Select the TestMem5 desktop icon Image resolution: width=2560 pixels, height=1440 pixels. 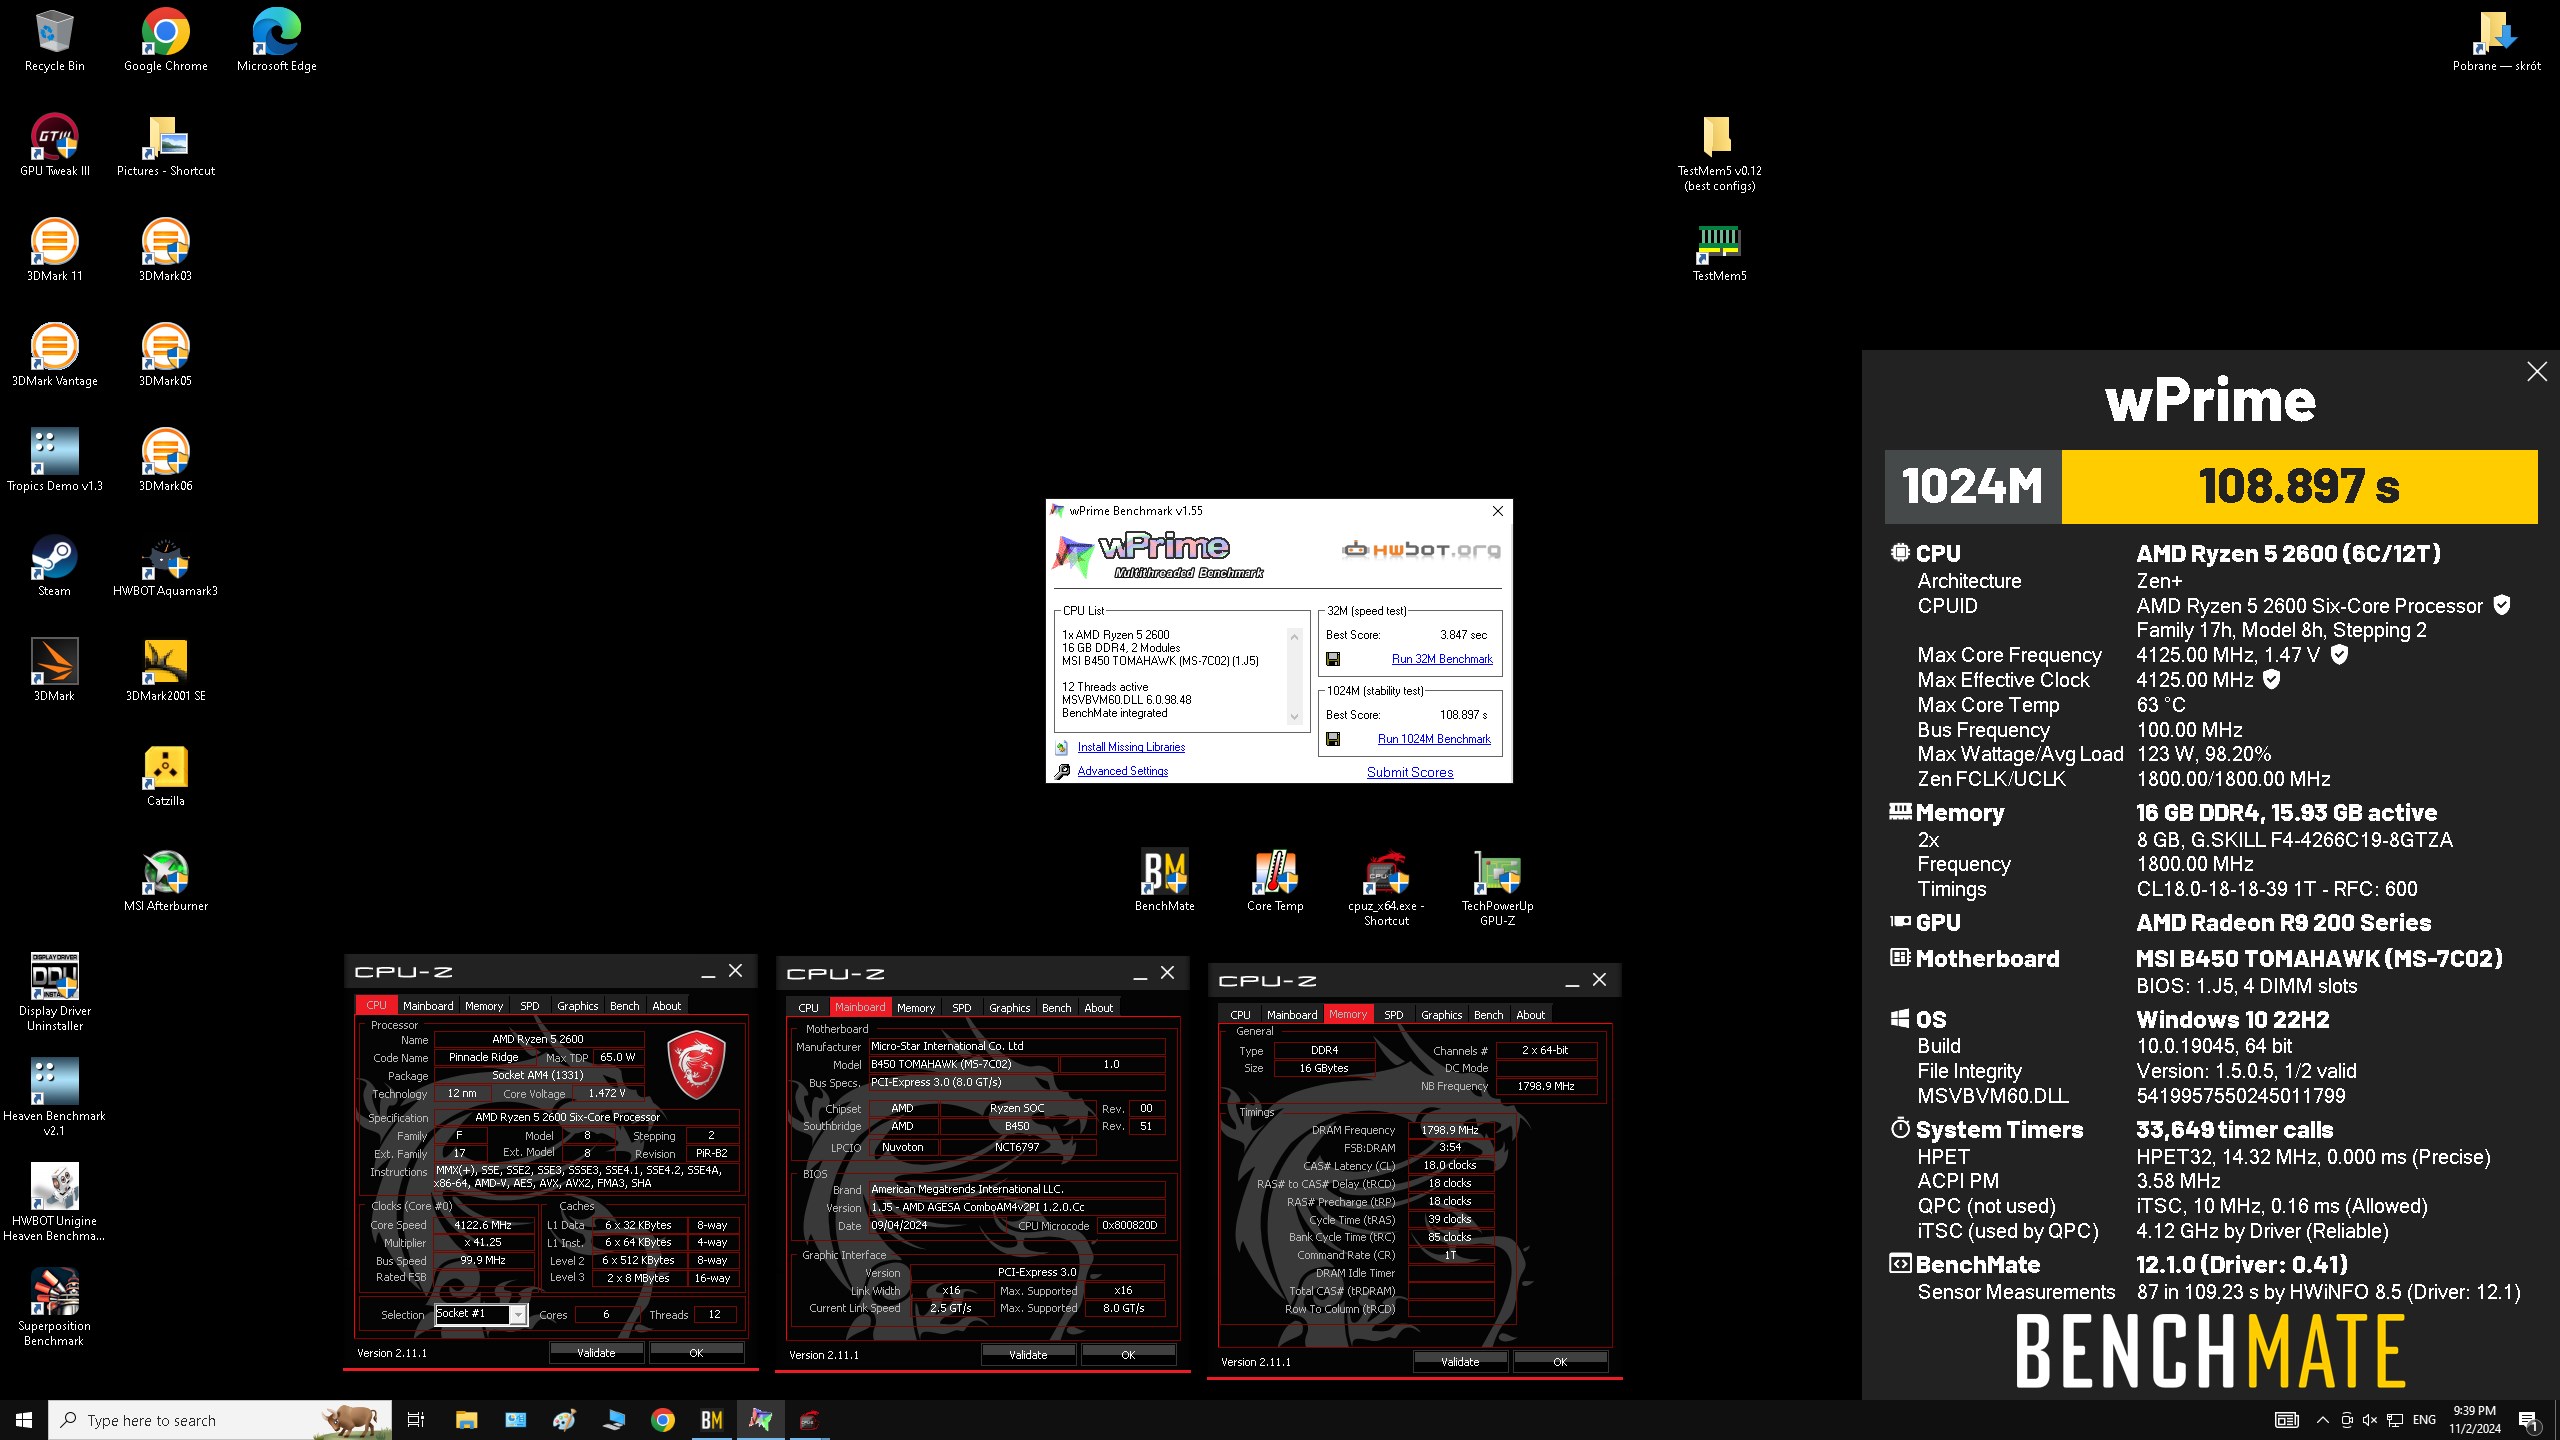[x=1719, y=250]
